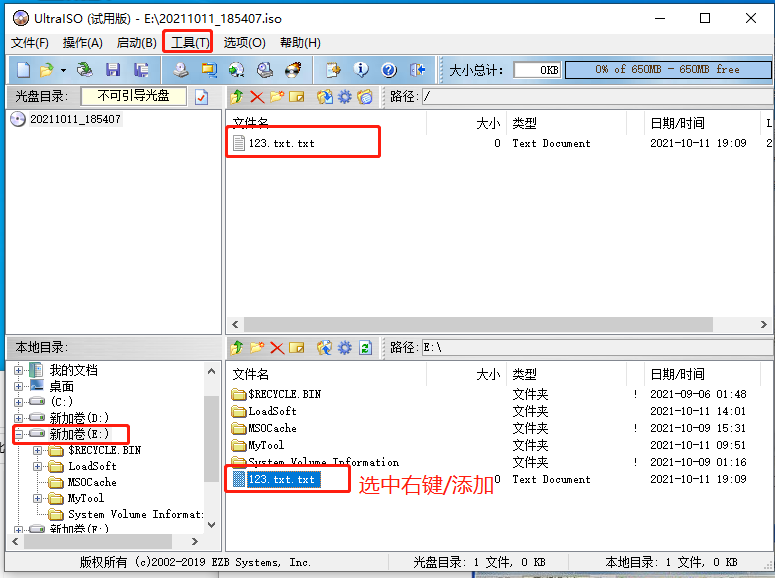Open the dropdown arrow next to Open icon
Viewport: 775px width, 578px height.
tap(63, 70)
